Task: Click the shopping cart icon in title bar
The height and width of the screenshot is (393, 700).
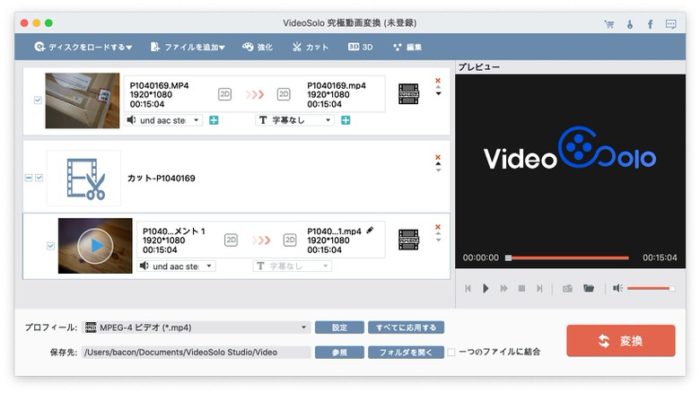Action: pyautogui.click(x=609, y=24)
